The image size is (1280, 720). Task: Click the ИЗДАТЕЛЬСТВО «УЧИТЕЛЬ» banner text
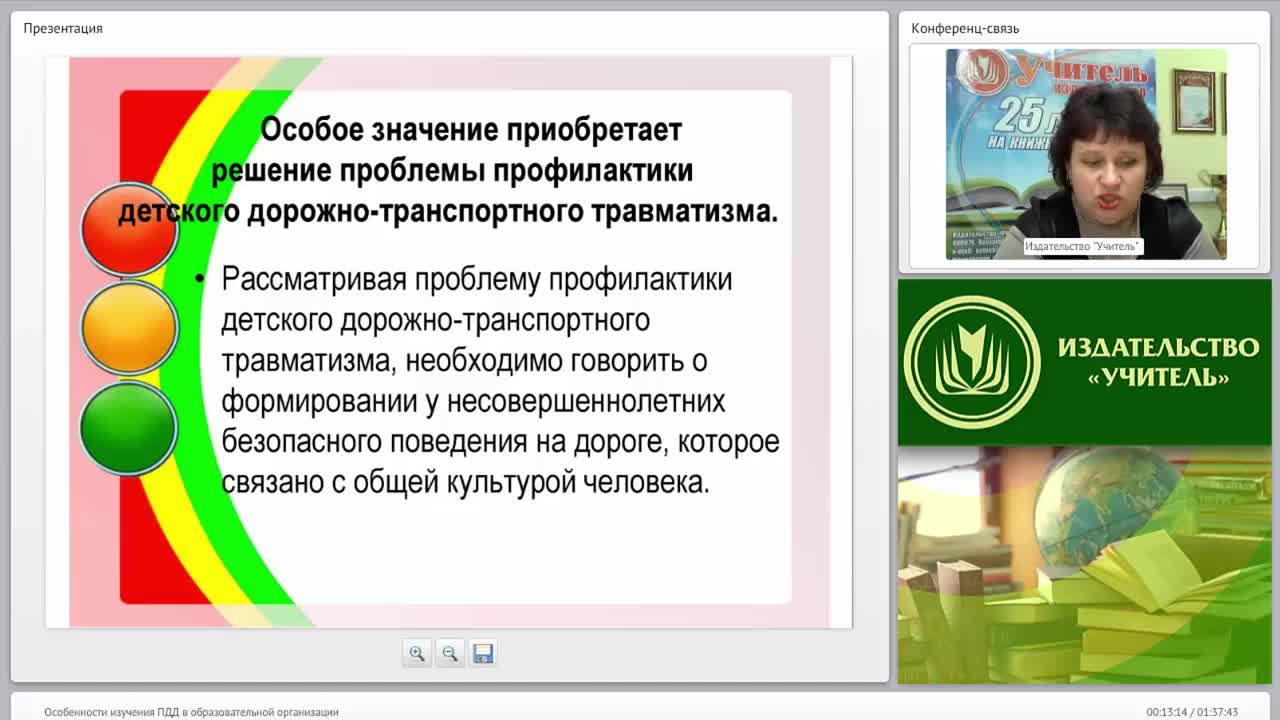(1158, 362)
